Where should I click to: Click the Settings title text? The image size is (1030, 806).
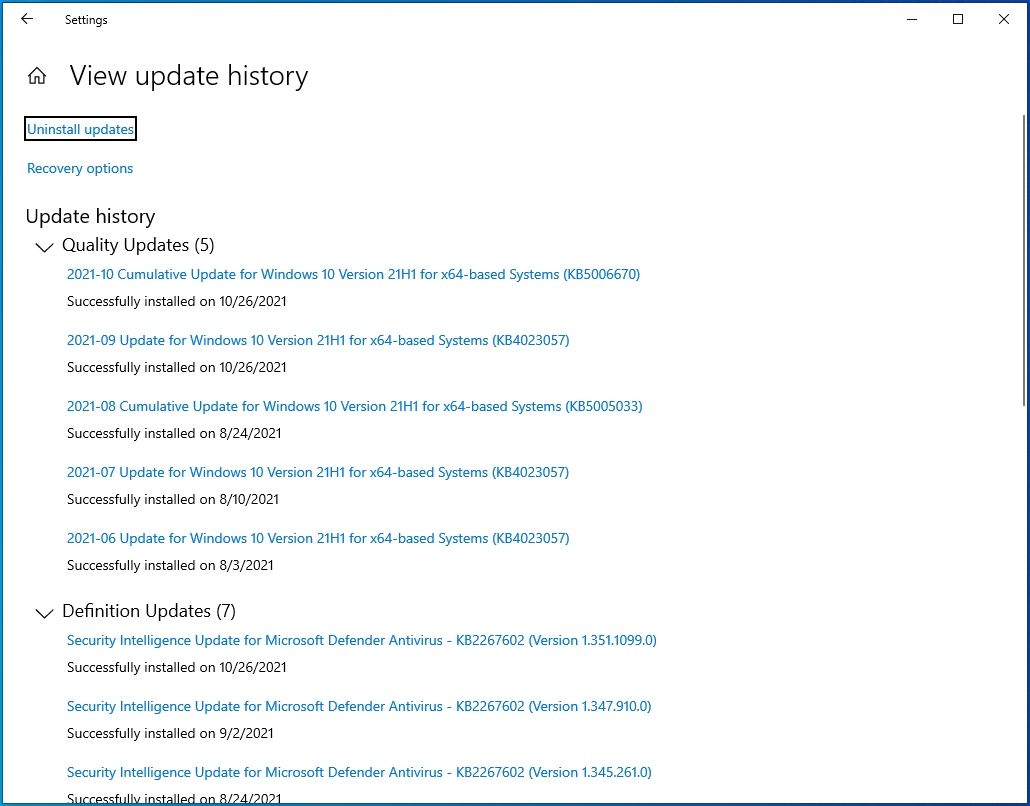pos(85,19)
